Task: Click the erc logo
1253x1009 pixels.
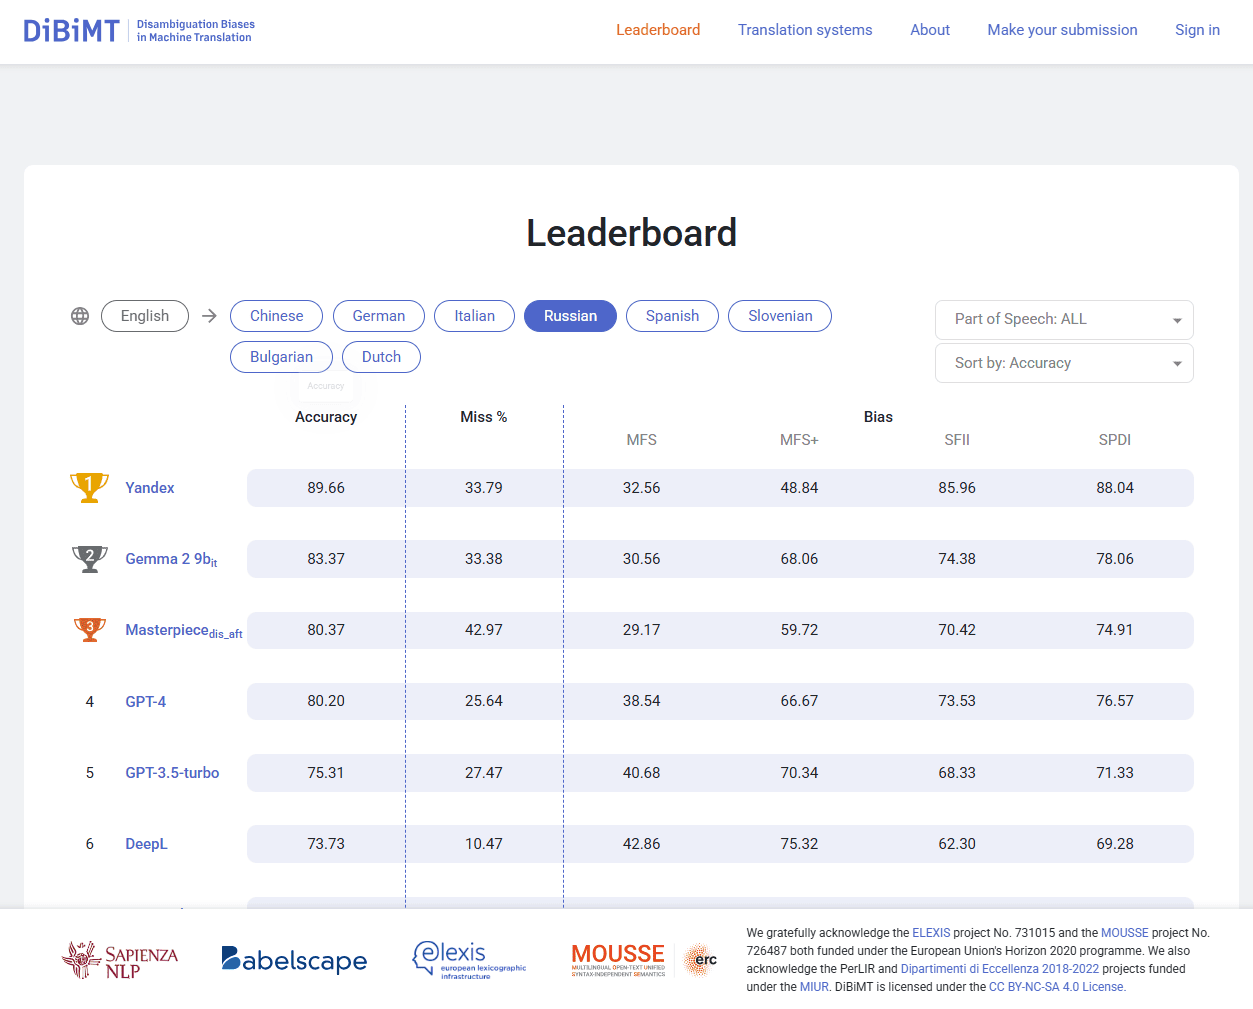Action: point(701,960)
